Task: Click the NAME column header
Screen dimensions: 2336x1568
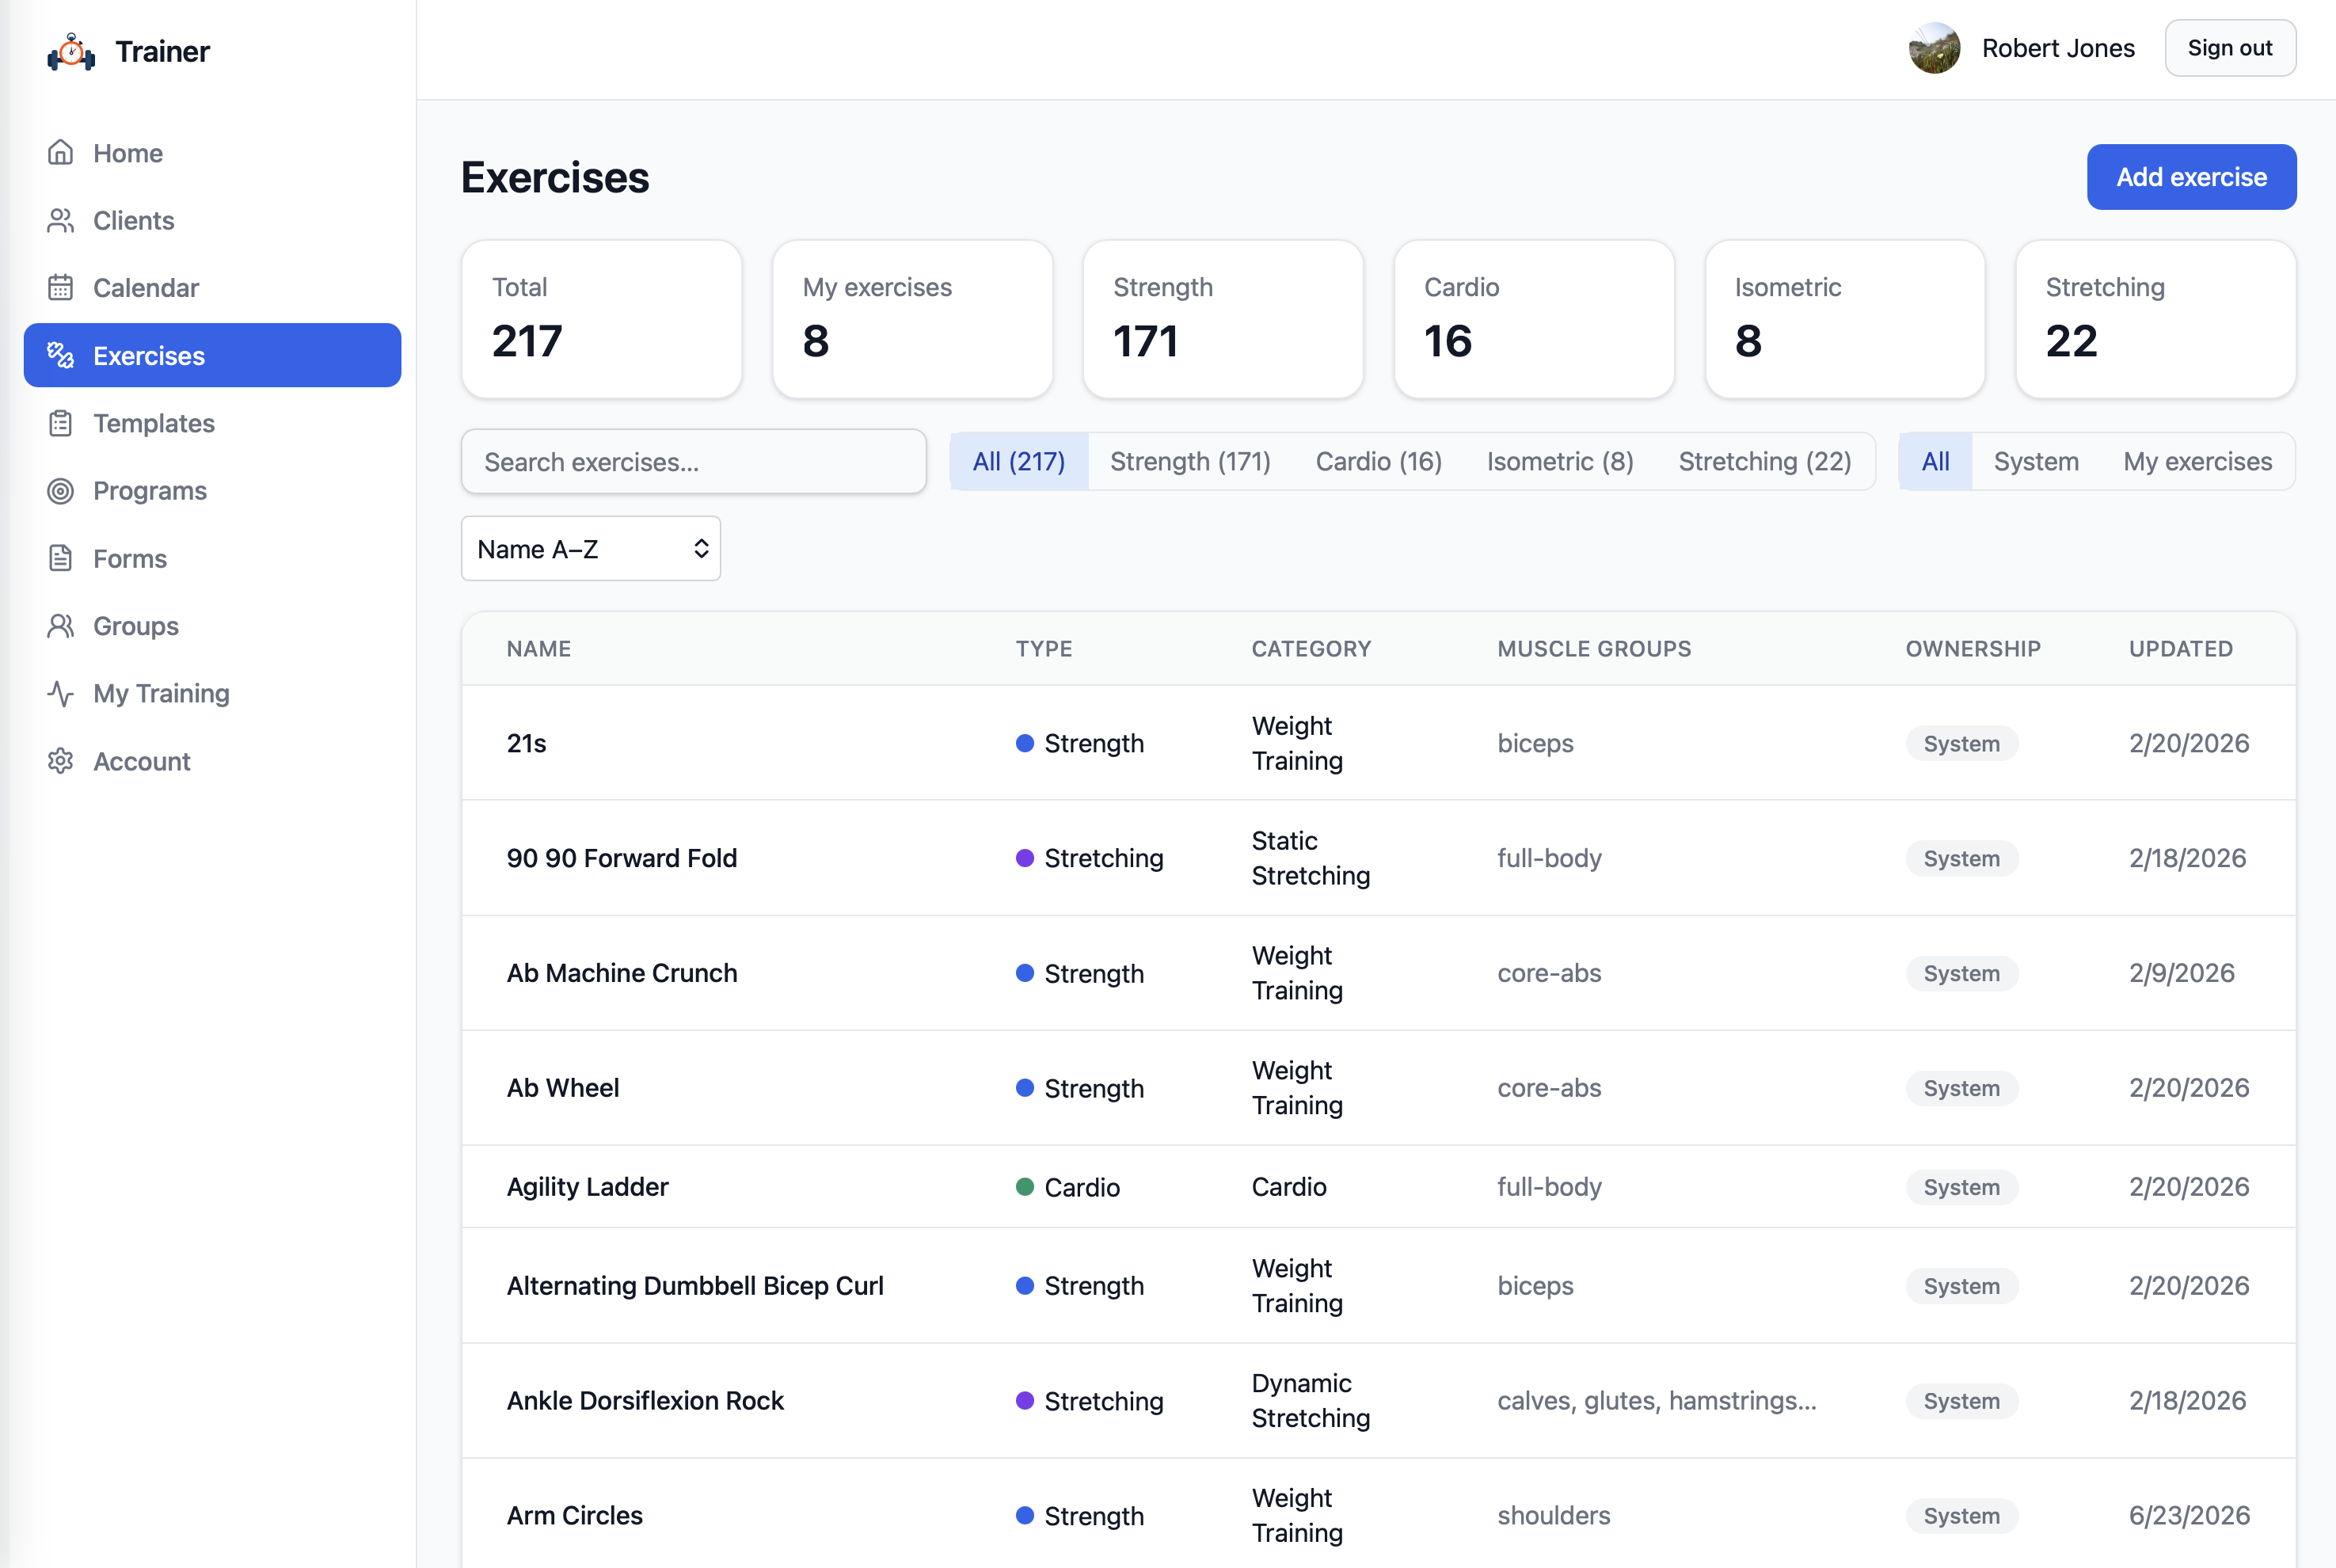Action: (539, 649)
